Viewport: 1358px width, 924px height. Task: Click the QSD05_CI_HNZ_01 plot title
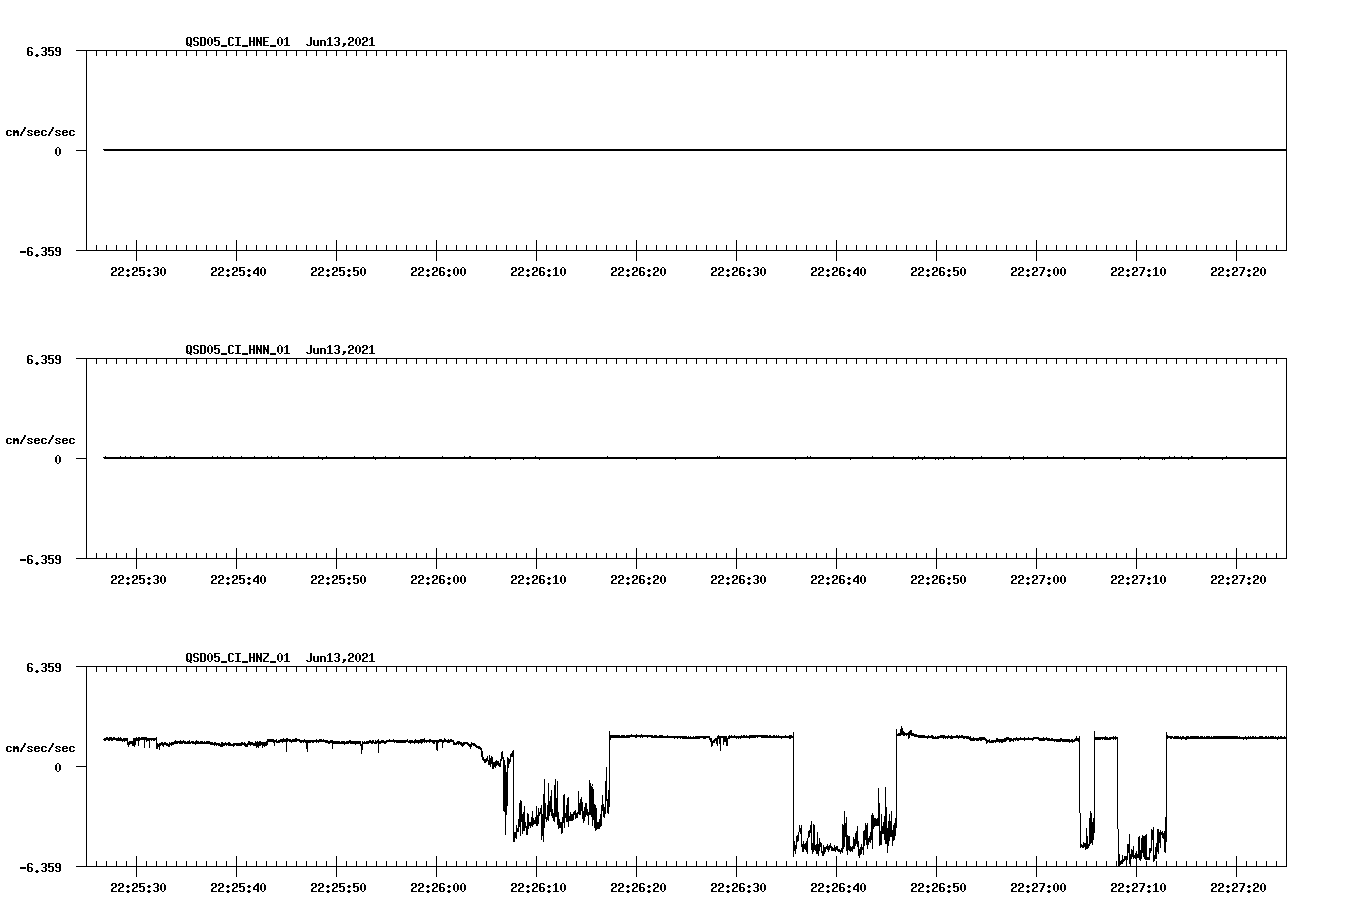[280, 658]
